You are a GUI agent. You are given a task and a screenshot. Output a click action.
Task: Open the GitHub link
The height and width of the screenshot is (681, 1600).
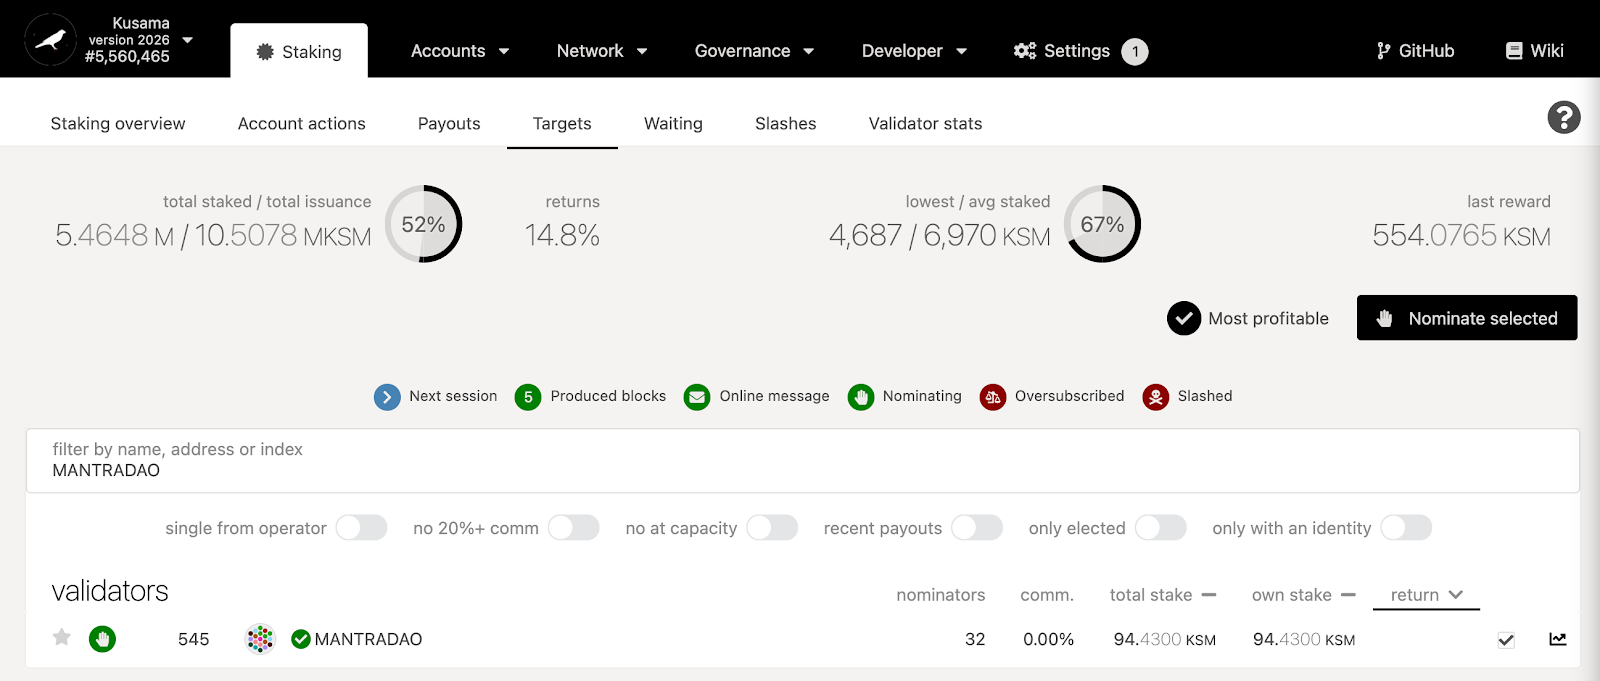tap(1415, 51)
